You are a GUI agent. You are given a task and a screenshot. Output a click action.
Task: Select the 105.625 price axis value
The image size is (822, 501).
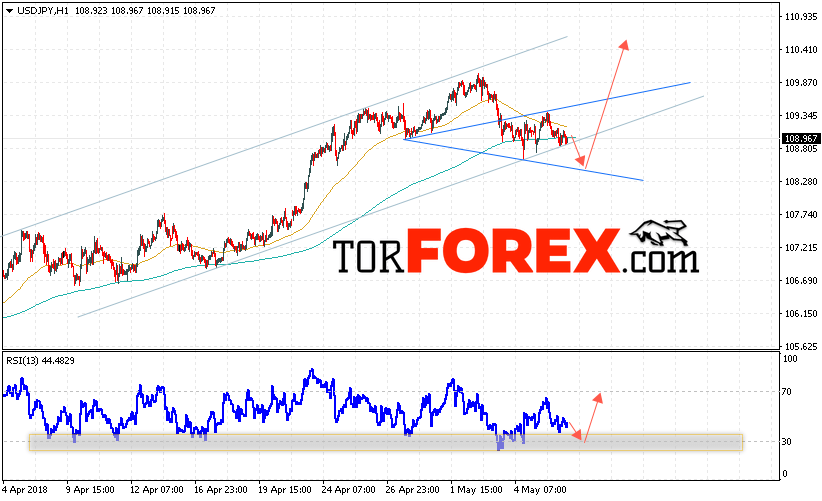801,346
